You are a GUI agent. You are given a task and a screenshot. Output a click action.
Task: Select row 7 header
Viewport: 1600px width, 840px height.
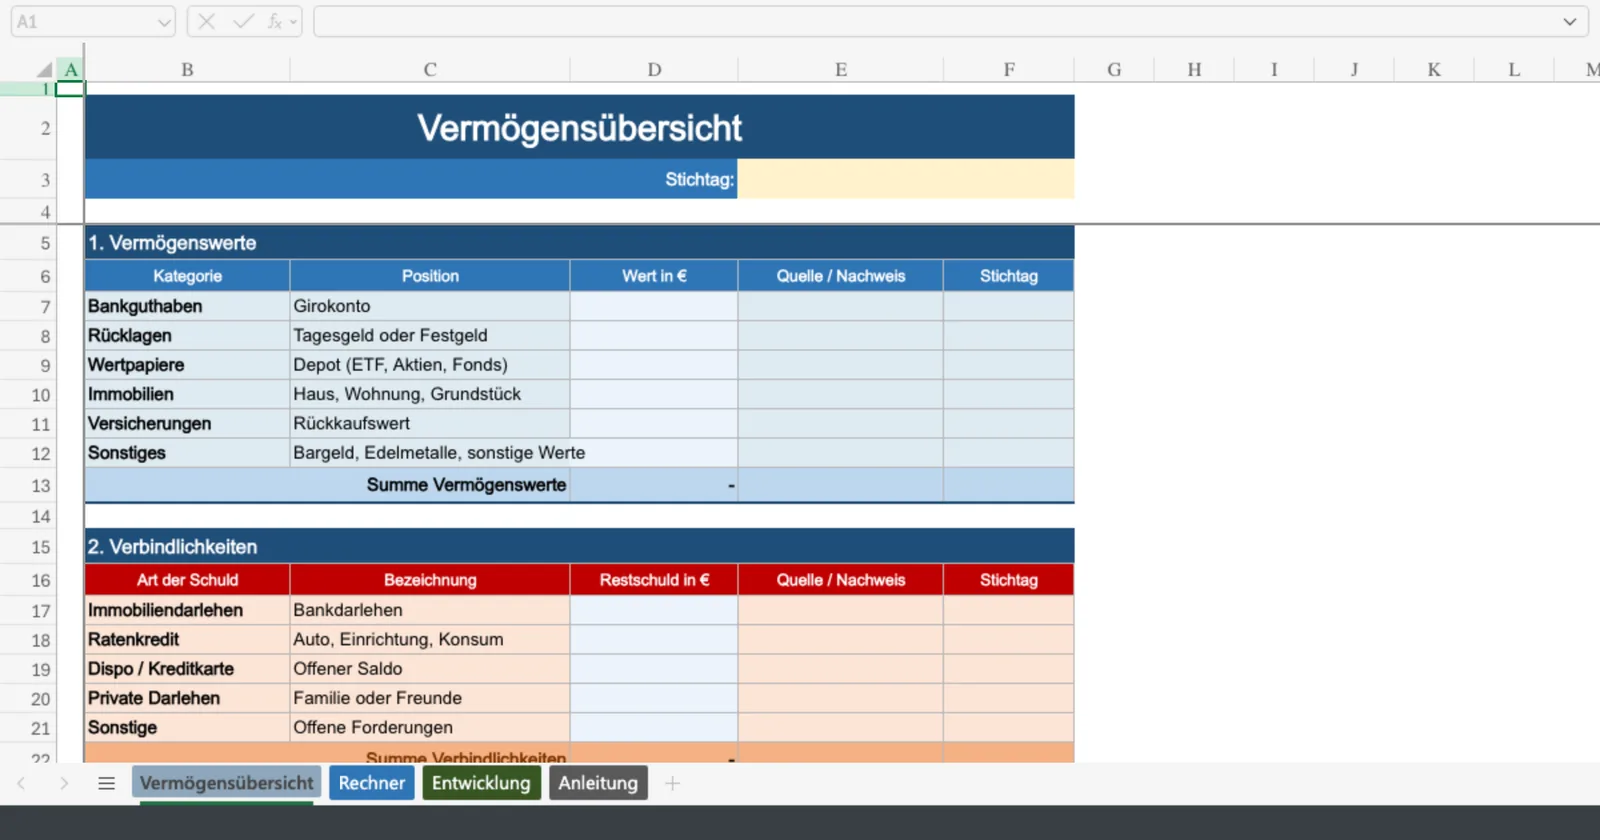pos(28,306)
